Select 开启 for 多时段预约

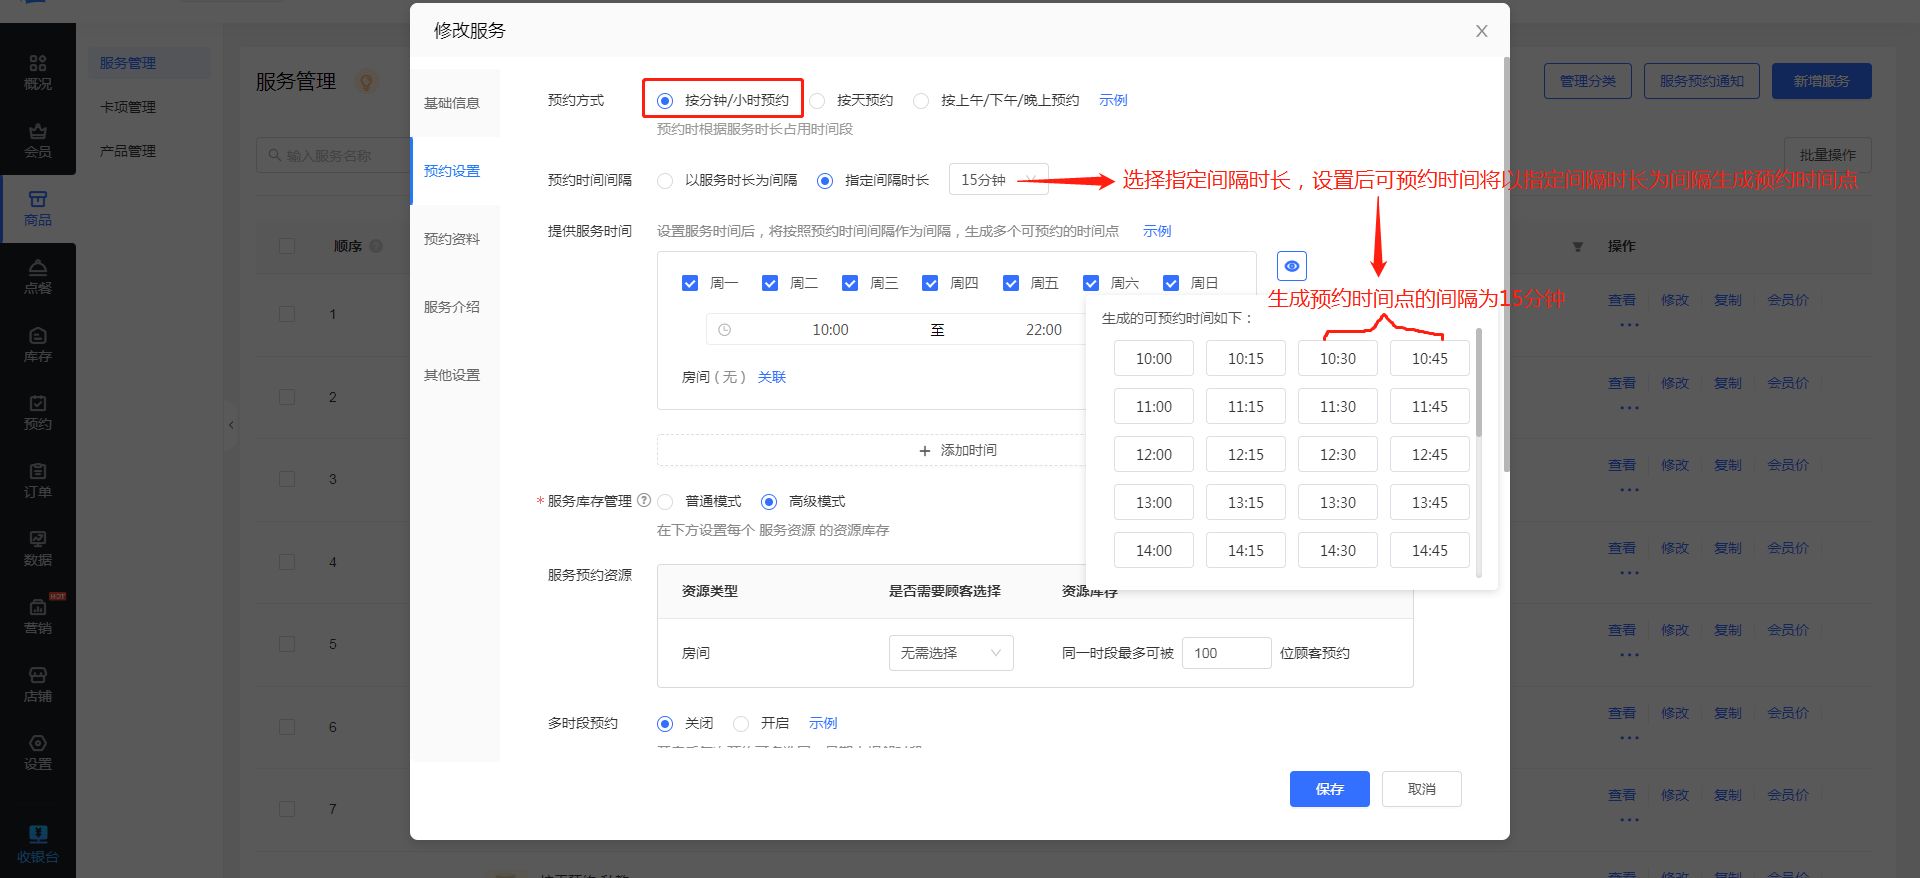tap(741, 723)
